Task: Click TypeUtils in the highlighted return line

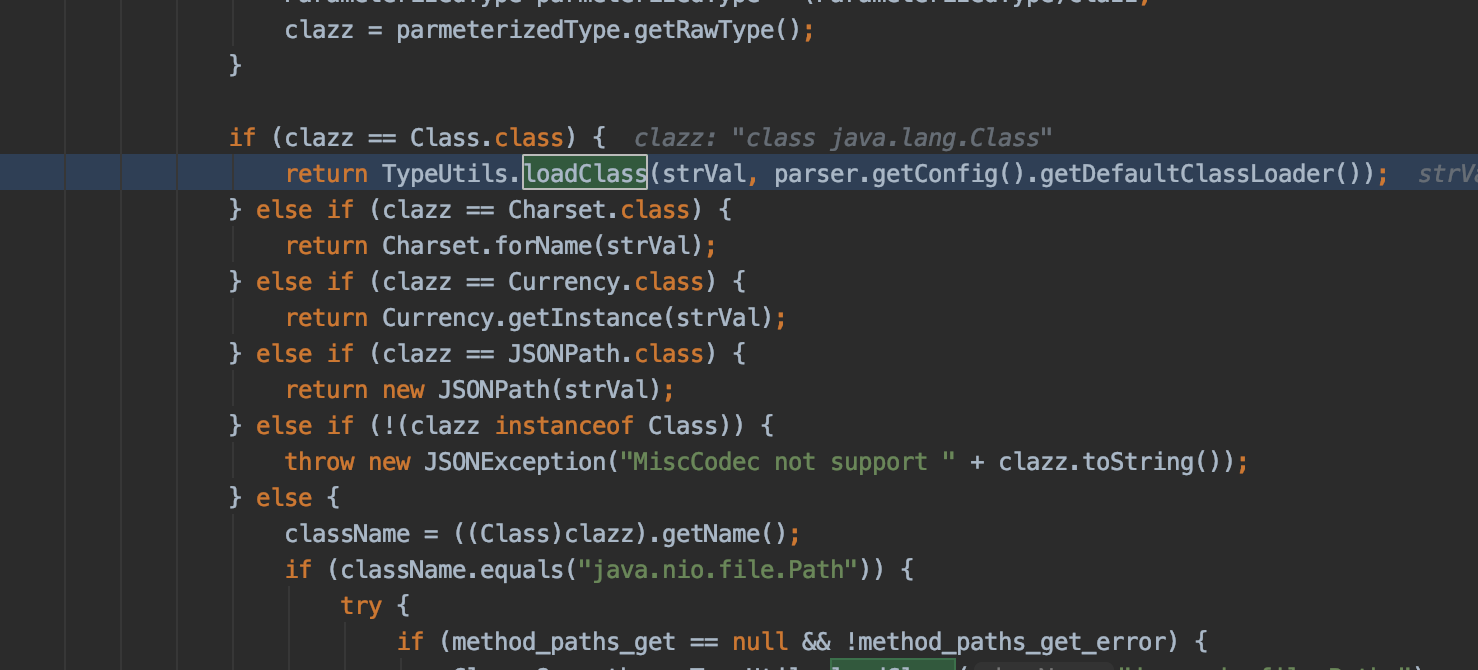Action: 445,174
